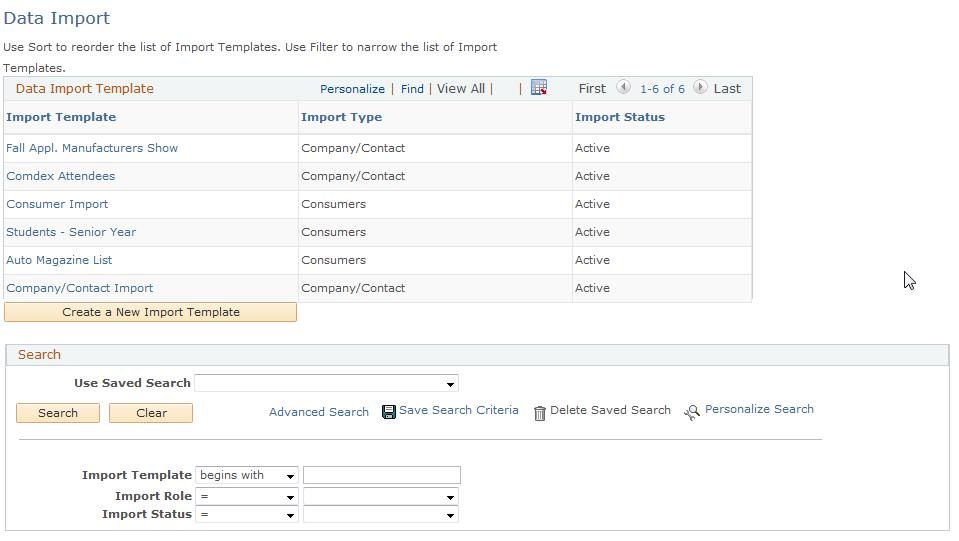Open the Students - Senior Year template

click(x=71, y=232)
